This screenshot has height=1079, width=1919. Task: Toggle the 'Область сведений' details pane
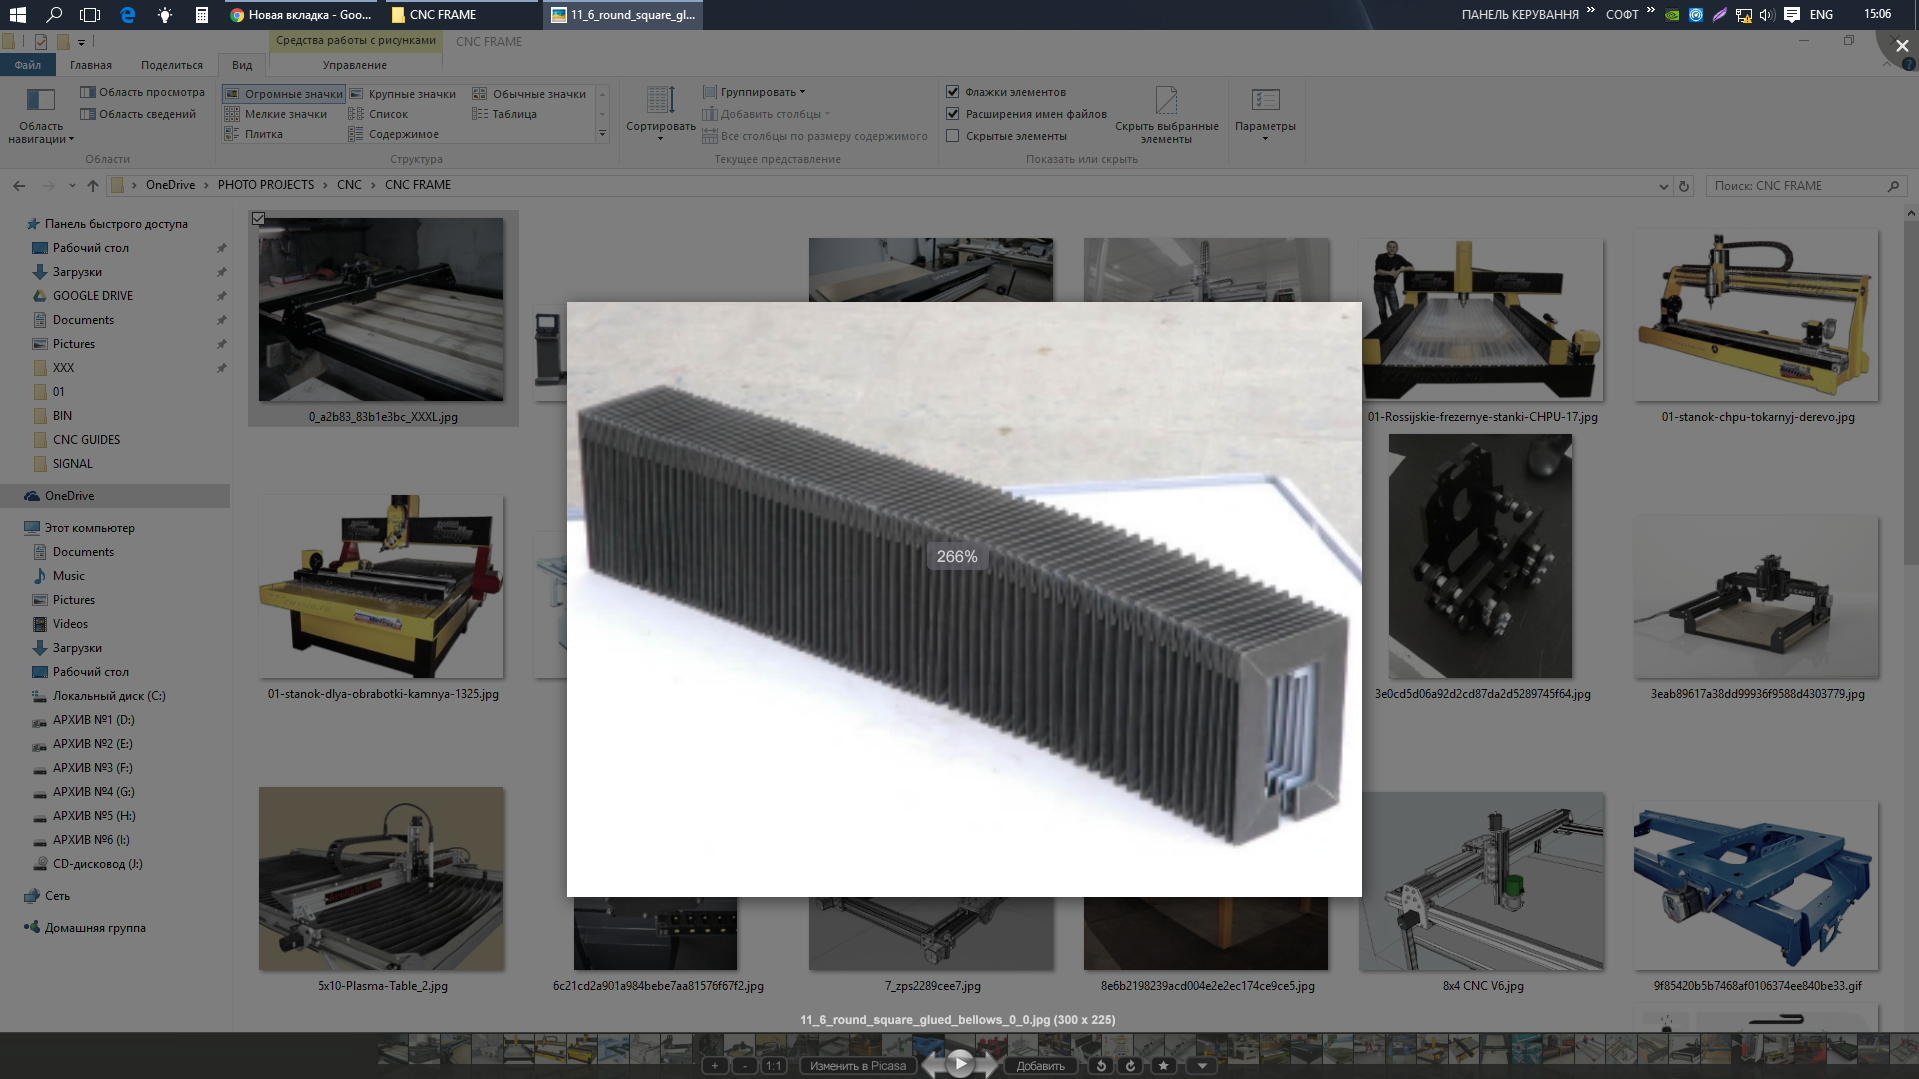(138, 114)
